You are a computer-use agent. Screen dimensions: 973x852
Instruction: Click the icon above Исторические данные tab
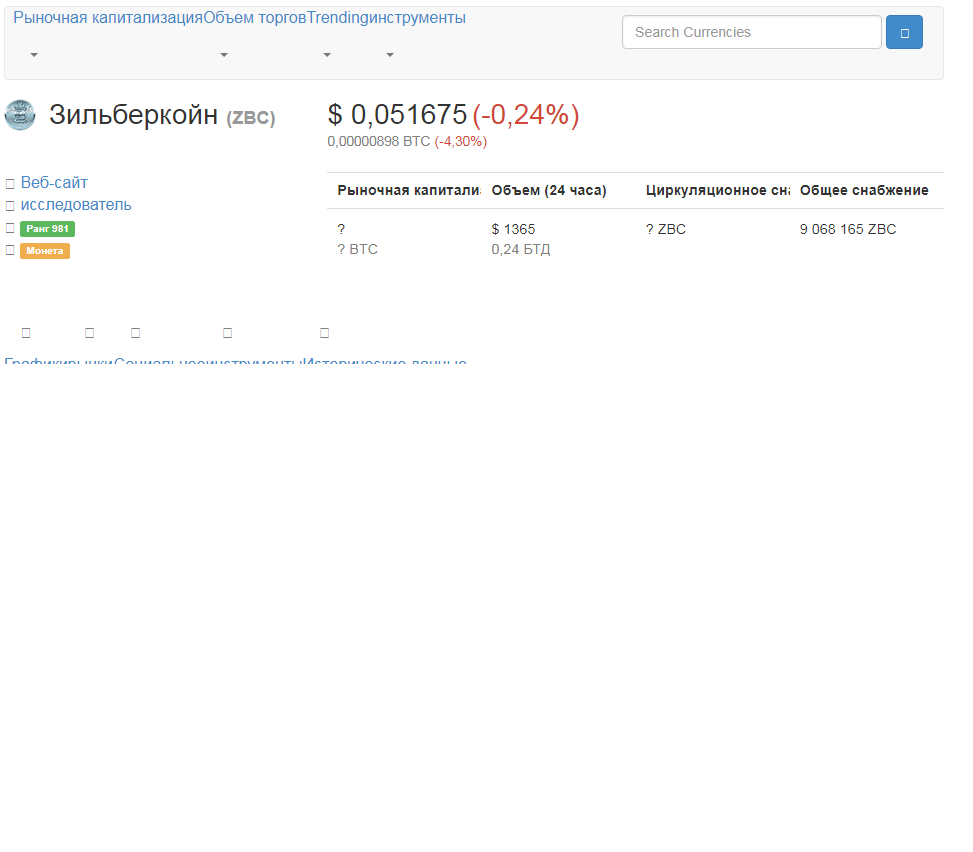click(x=324, y=333)
